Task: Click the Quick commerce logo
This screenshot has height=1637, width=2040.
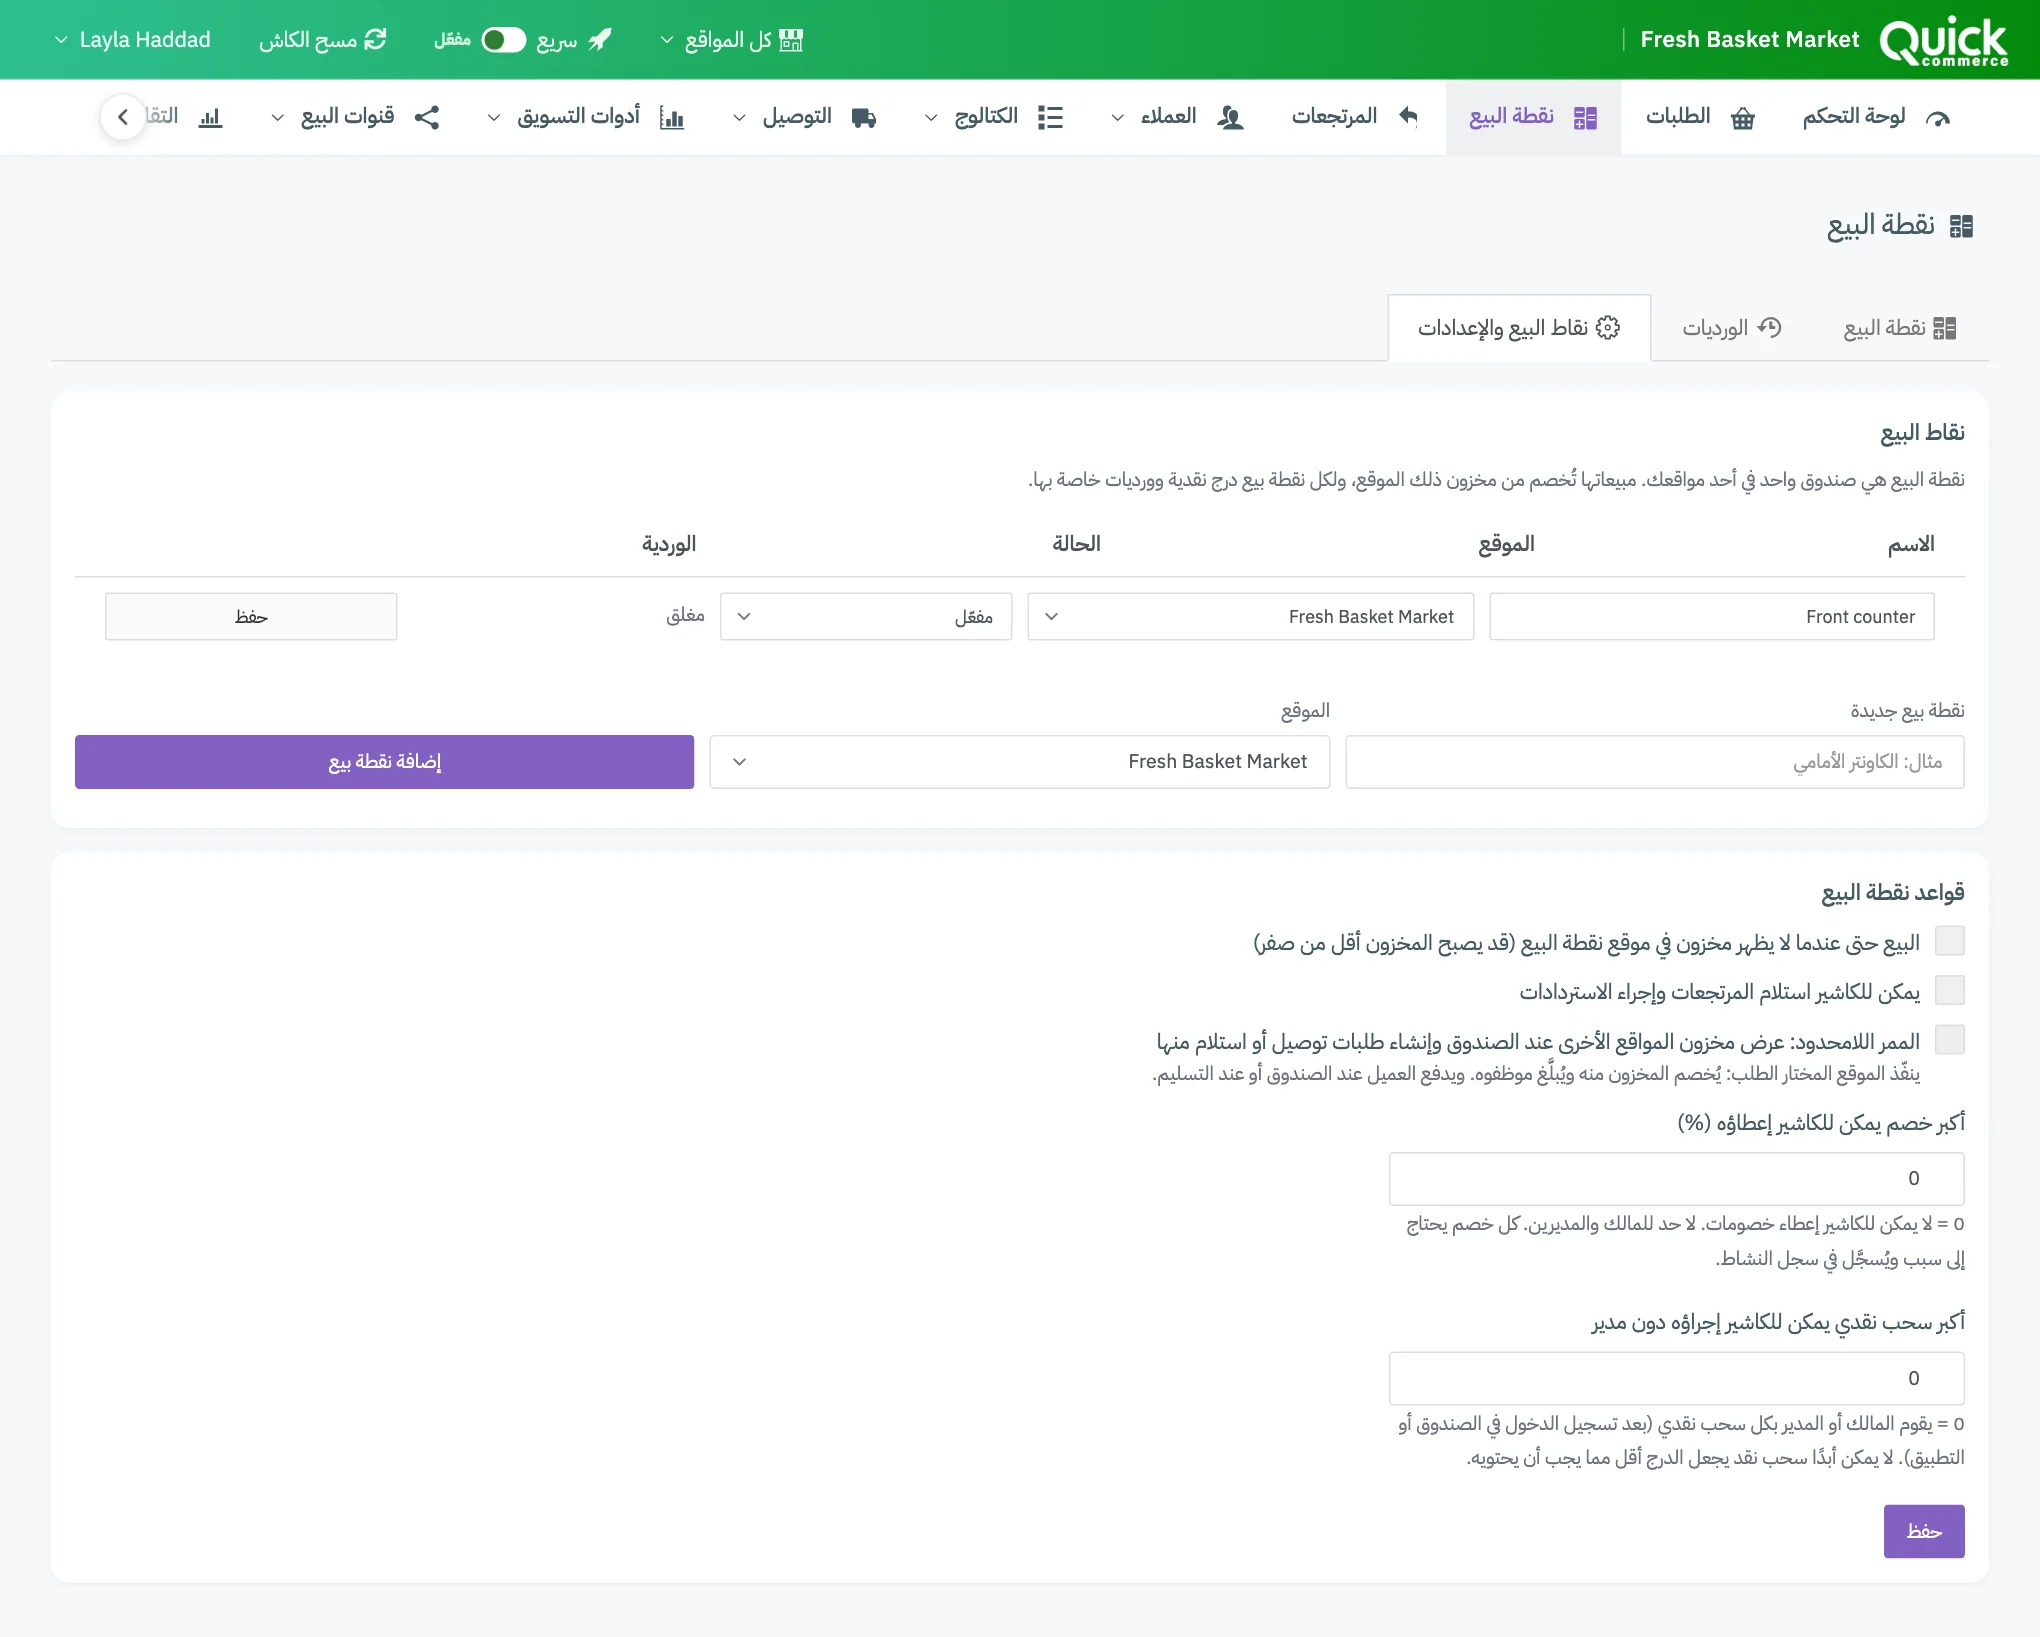Action: [1943, 40]
